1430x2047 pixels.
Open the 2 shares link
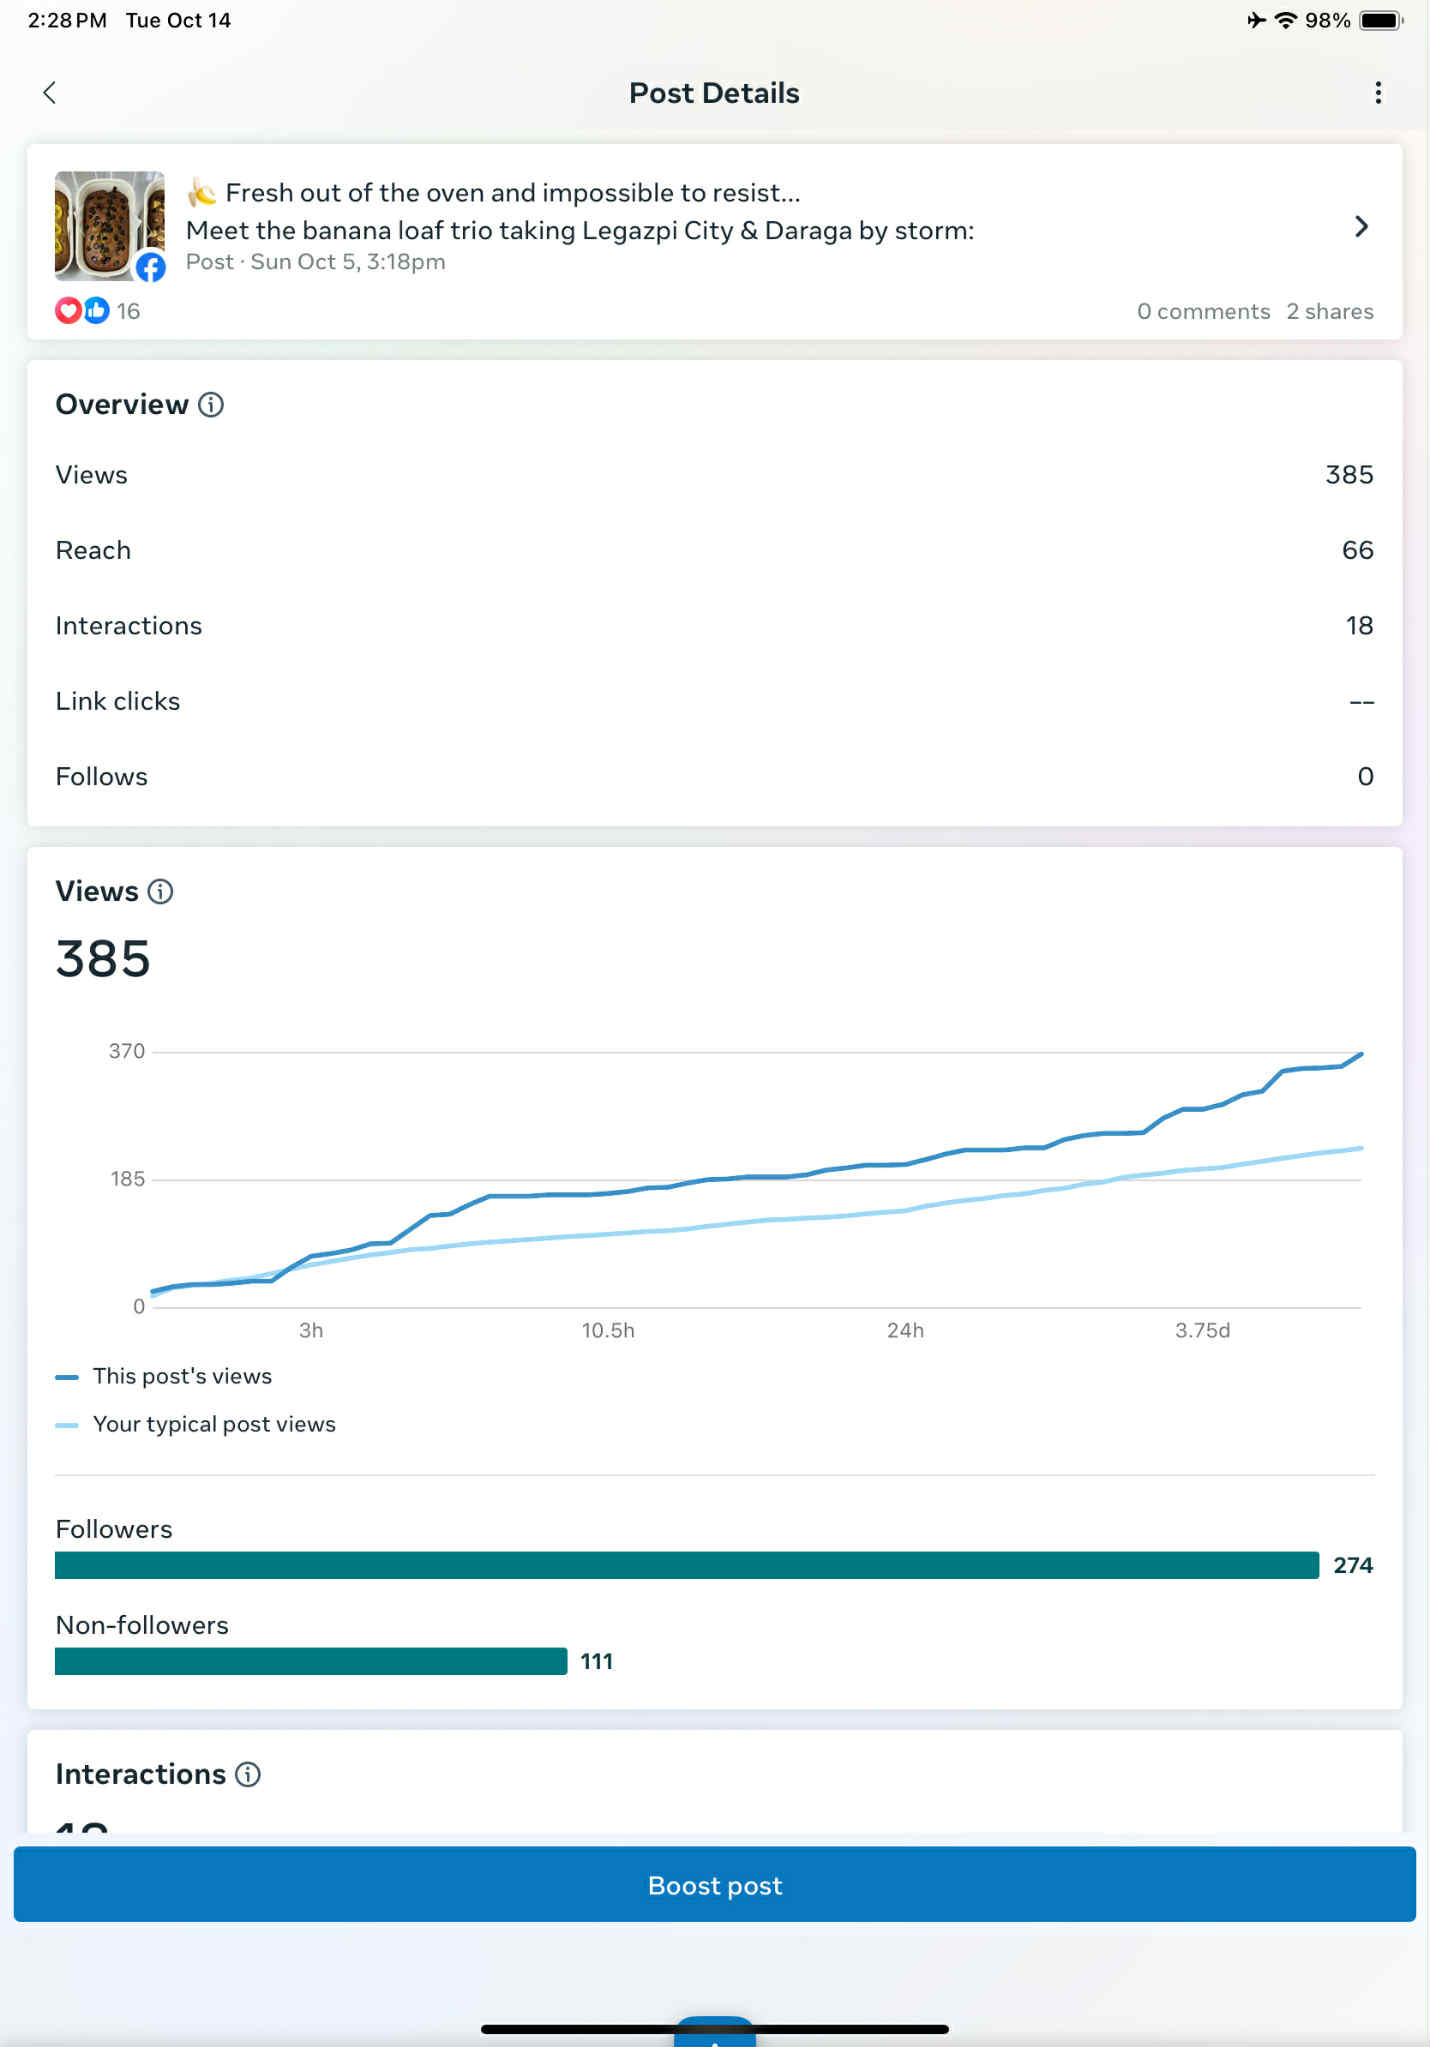click(1329, 312)
